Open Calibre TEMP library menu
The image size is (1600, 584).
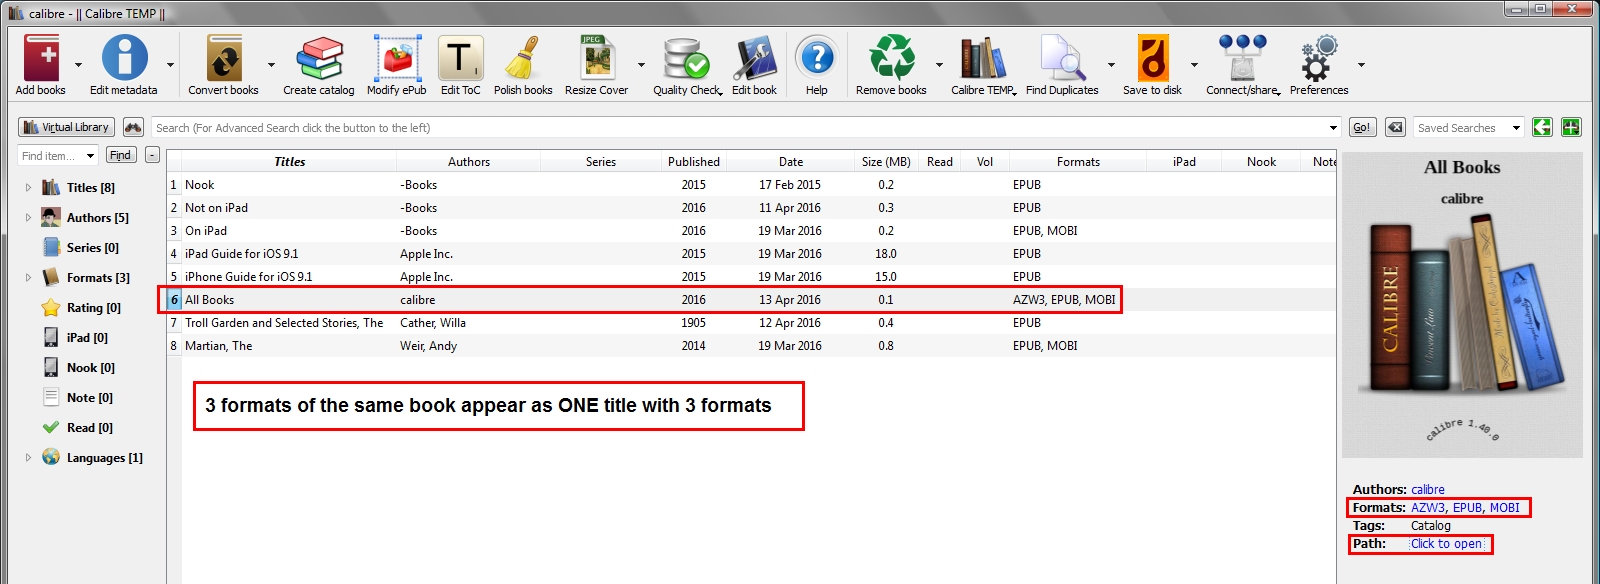pos(983,58)
